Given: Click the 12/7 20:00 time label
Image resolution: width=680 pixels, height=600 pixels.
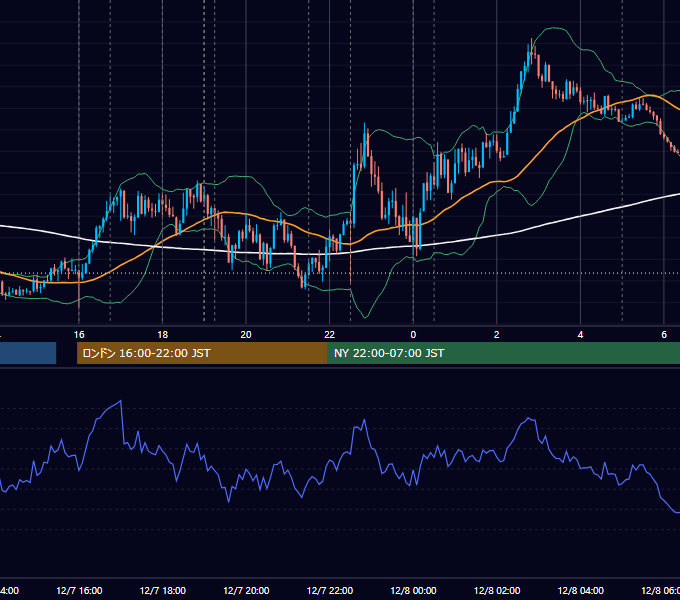Looking at the screenshot, I should (x=246, y=590).
